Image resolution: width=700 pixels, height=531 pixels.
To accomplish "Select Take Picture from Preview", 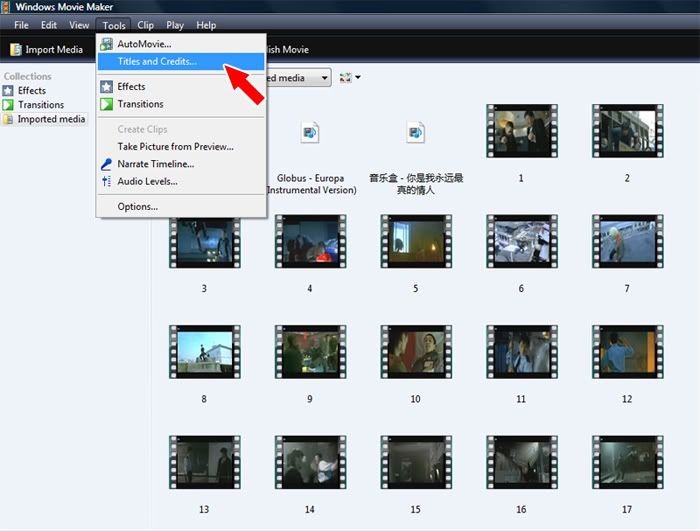I will tap(175, 147).
